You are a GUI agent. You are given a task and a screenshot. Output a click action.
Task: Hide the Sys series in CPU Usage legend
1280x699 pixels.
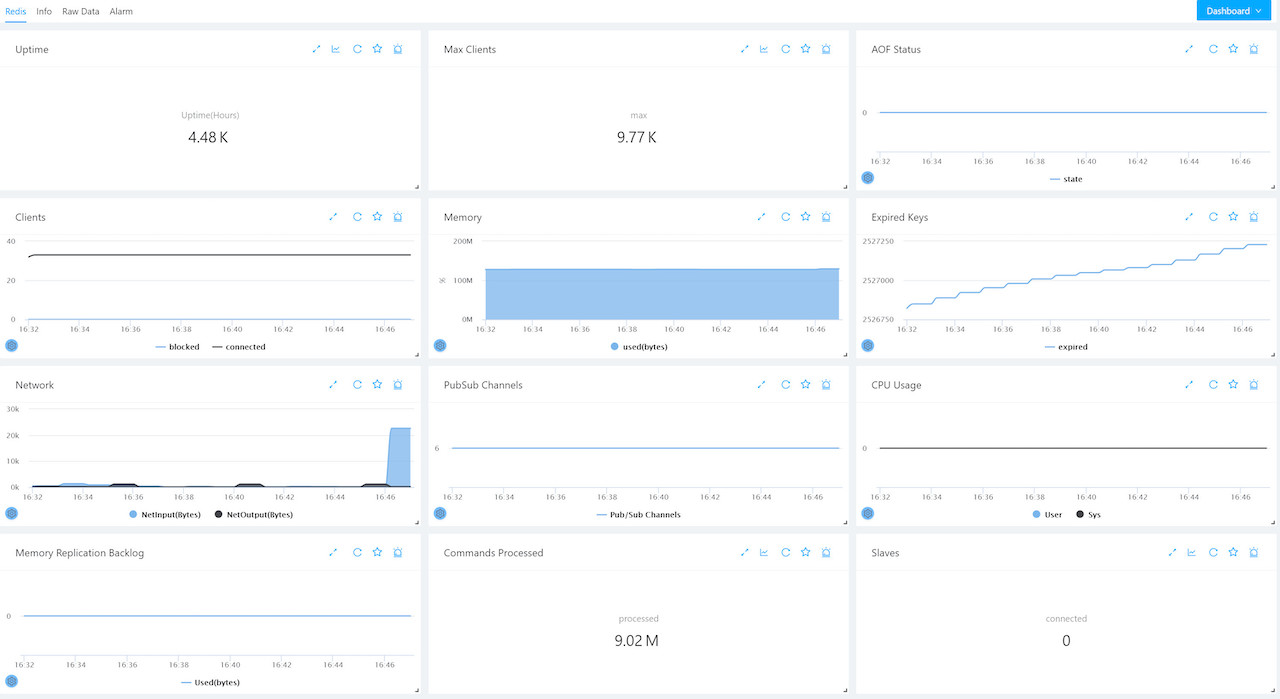click(1090, 514)
